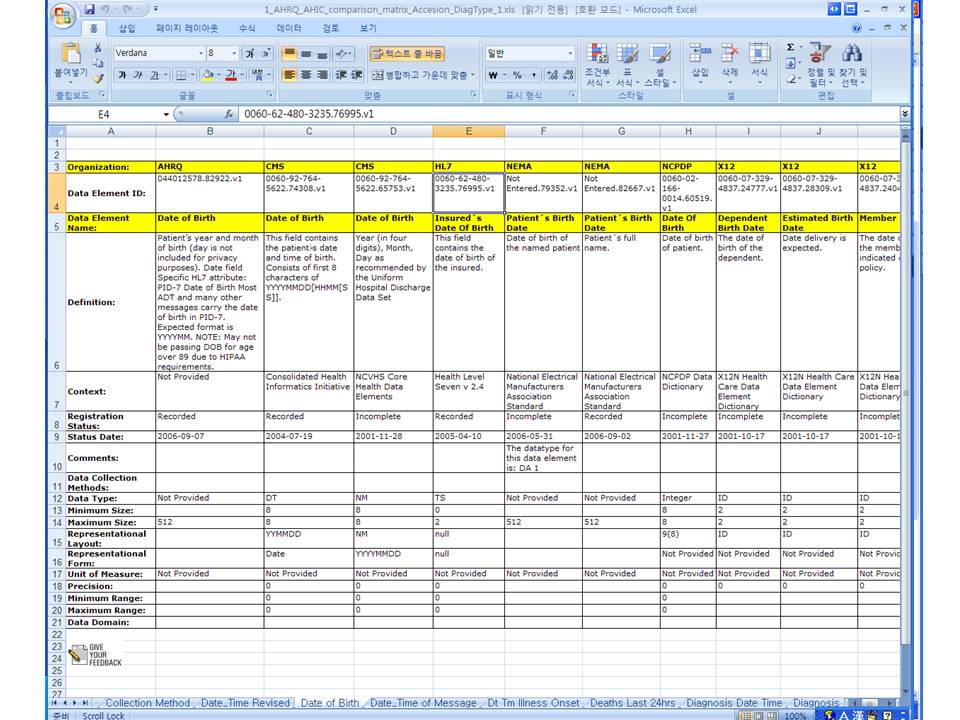Click the cell Format (서식) icon
The height and width of the screenshot is (720, 960).
coord(759,54)
